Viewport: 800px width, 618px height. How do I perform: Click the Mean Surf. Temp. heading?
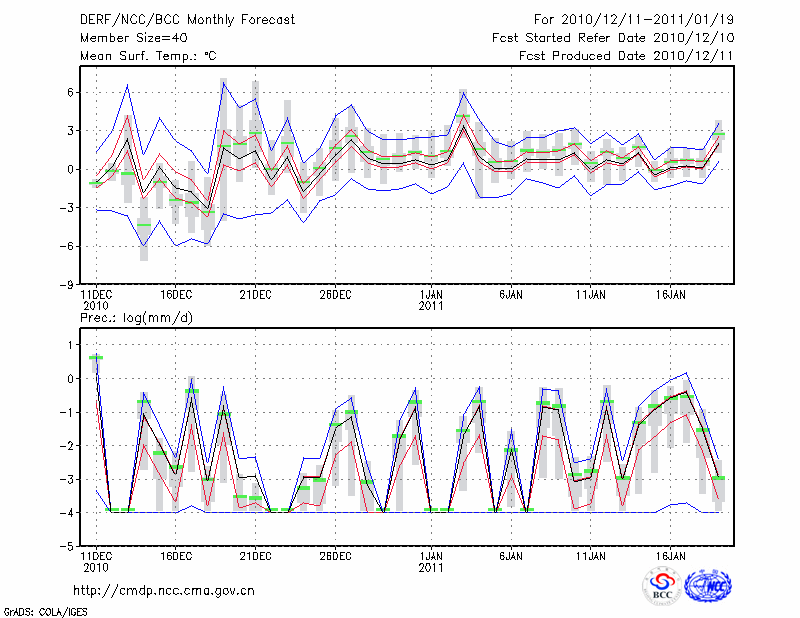coord(148,56)
